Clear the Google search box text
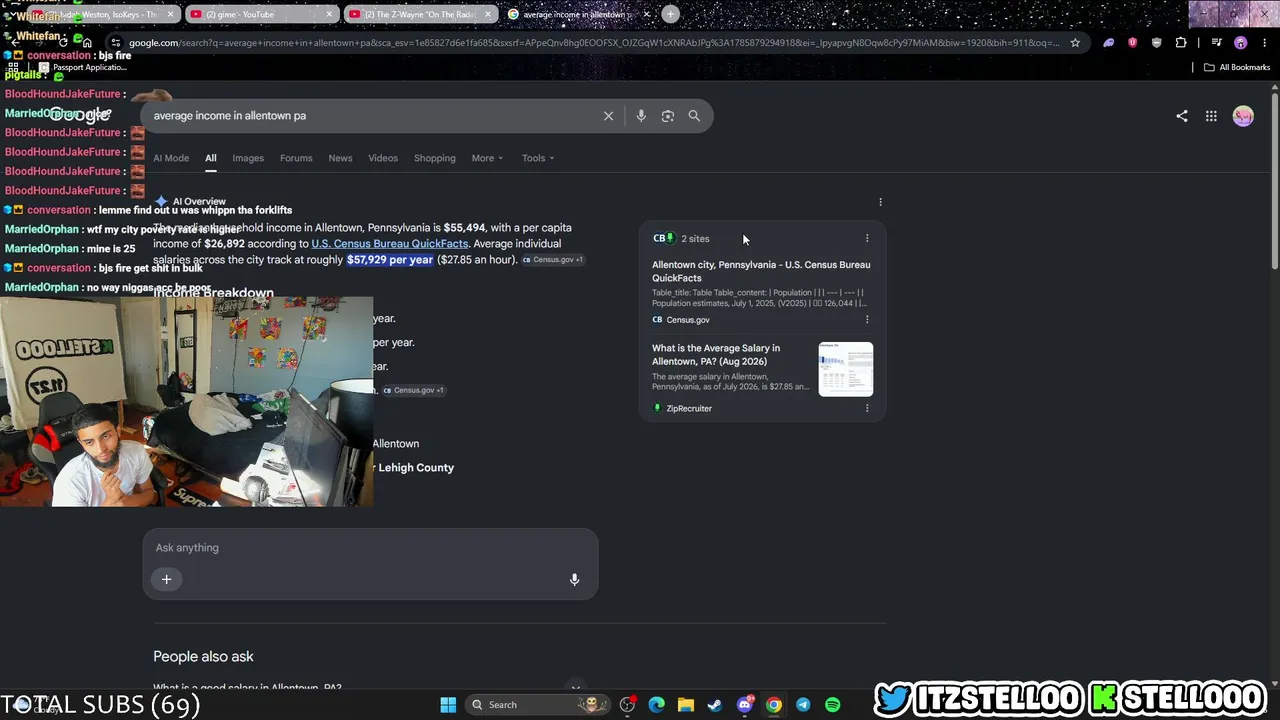The height and width of the screenshot is (720, 1280). 608,116
